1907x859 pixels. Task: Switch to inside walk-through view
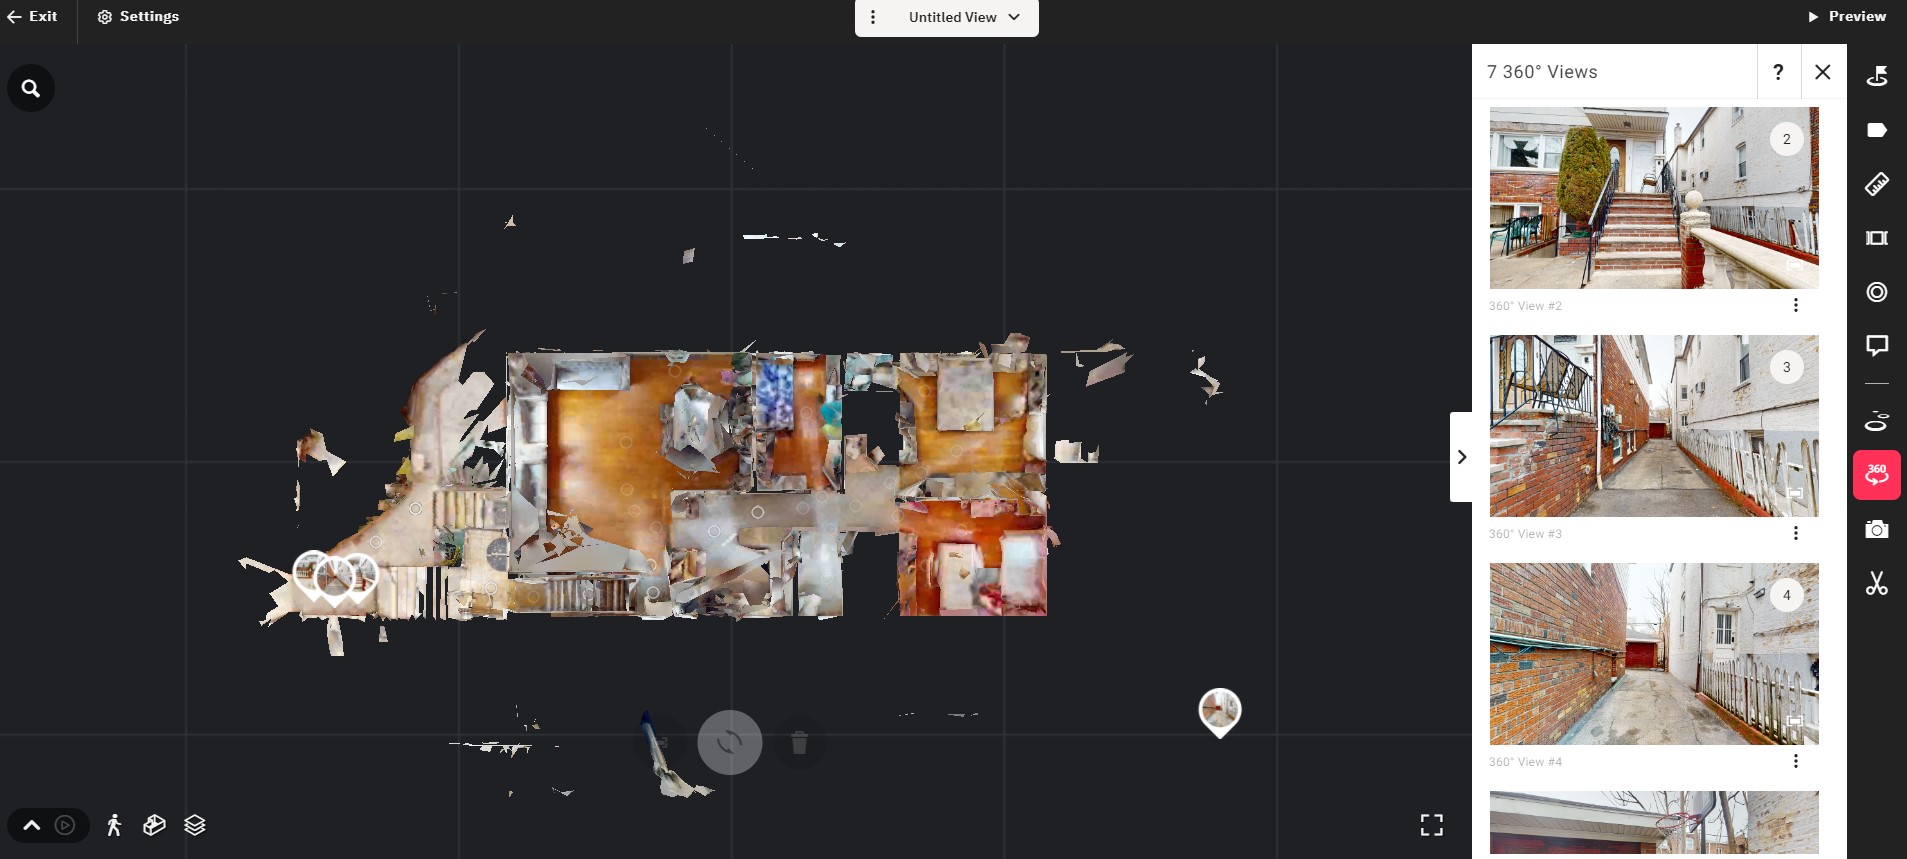pyautogui.click(x=114, y=825)
